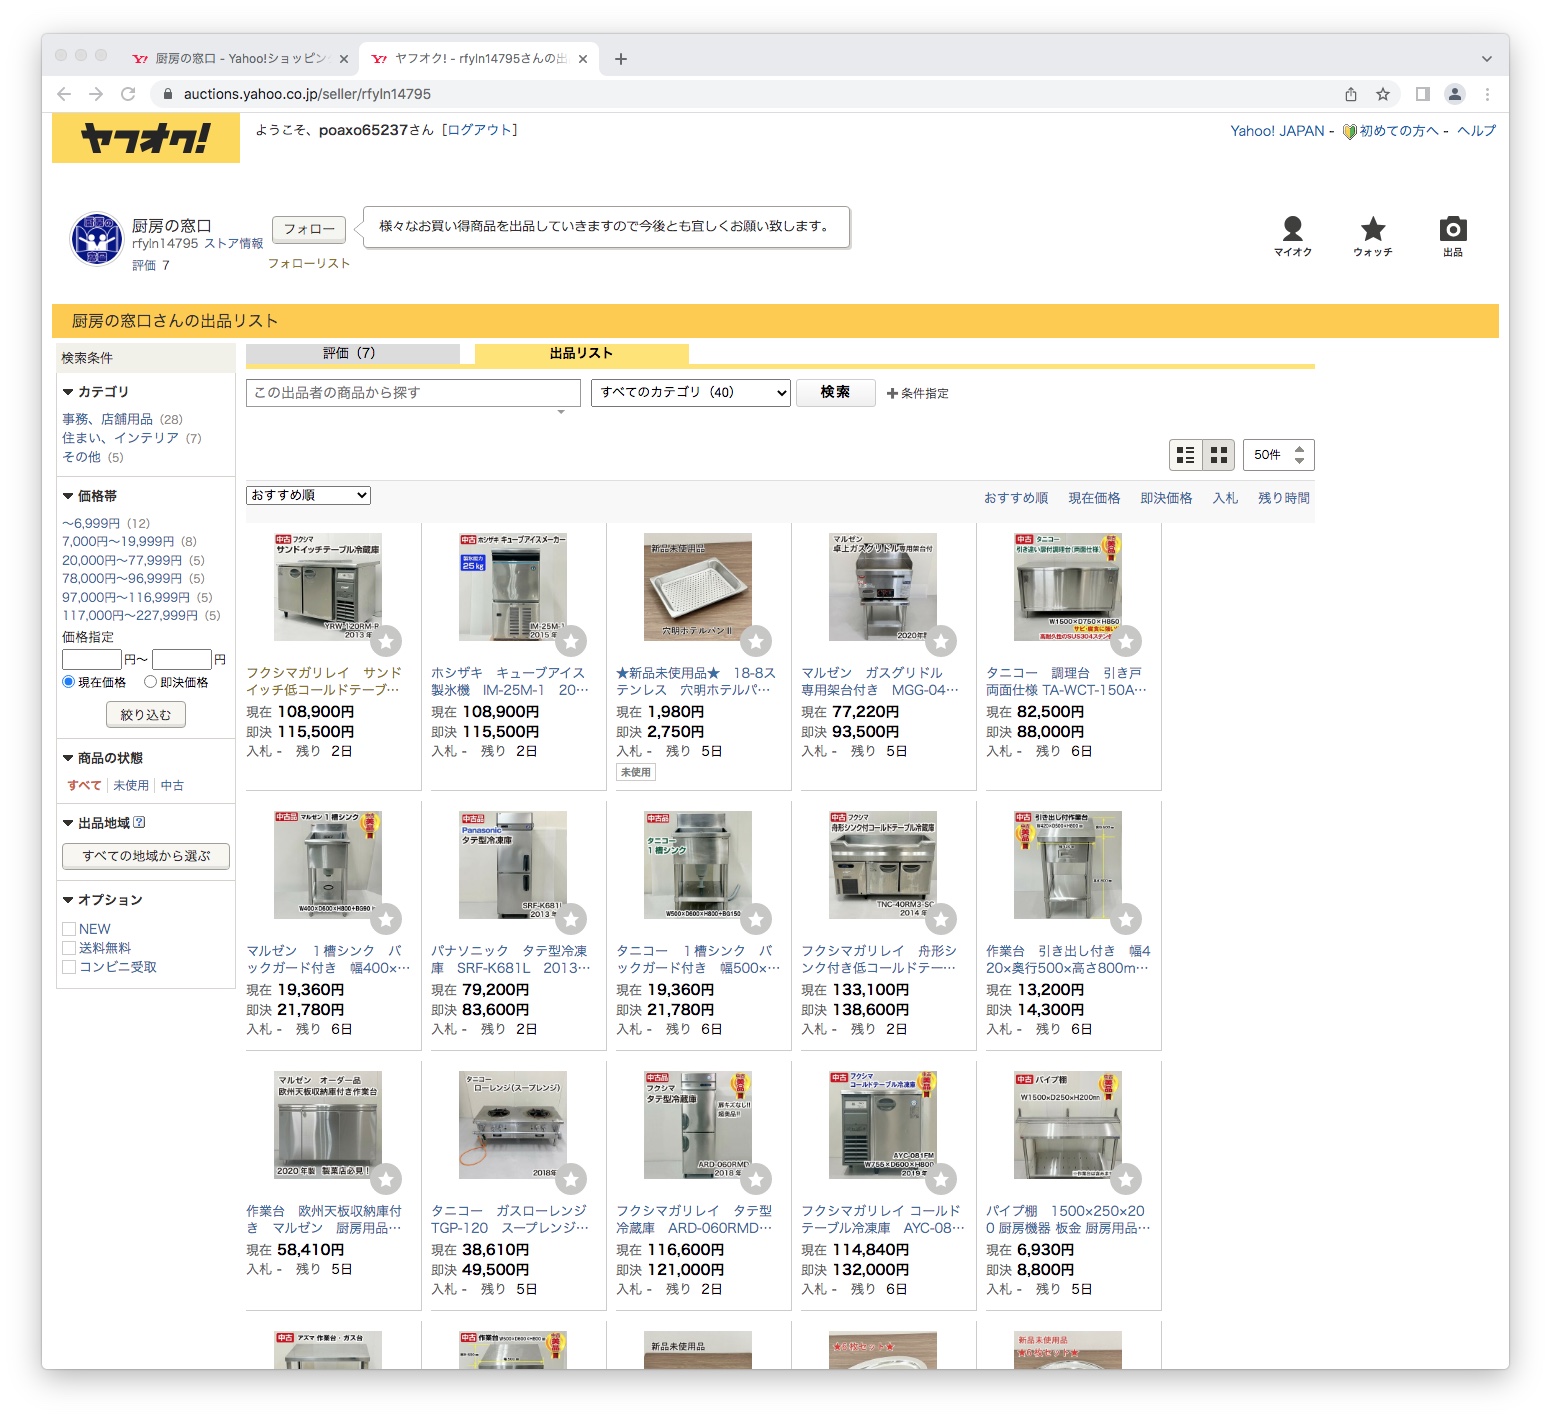Watch star on 穴明ホテルパン item
The width and height of the screenshot is (1551, 1419).
(756, 641)
